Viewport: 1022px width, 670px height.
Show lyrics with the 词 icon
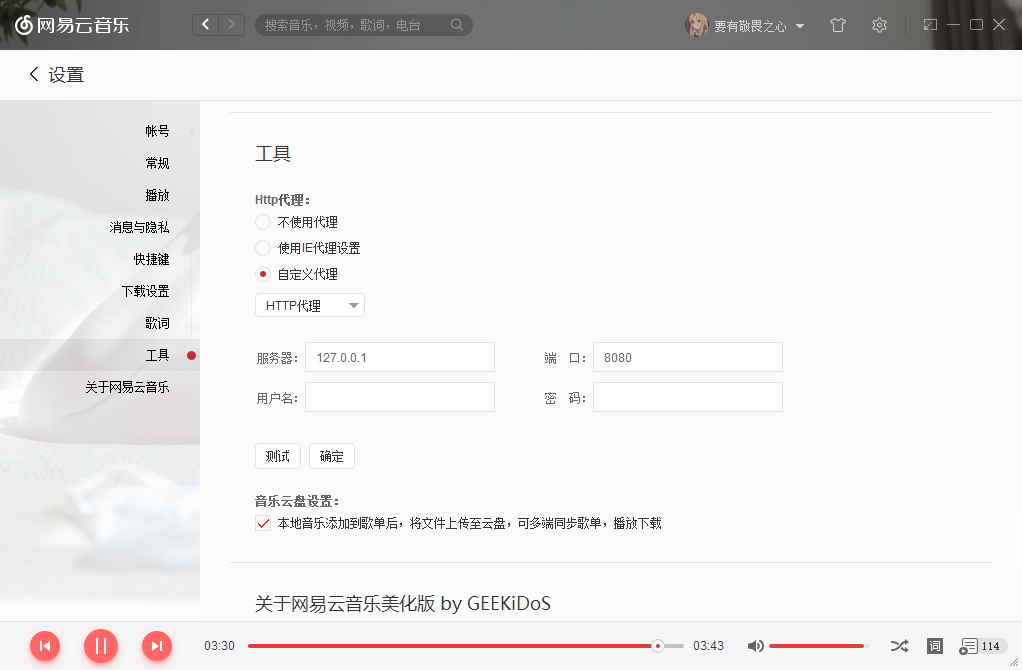pyautogui.click(x=935, y=646)
